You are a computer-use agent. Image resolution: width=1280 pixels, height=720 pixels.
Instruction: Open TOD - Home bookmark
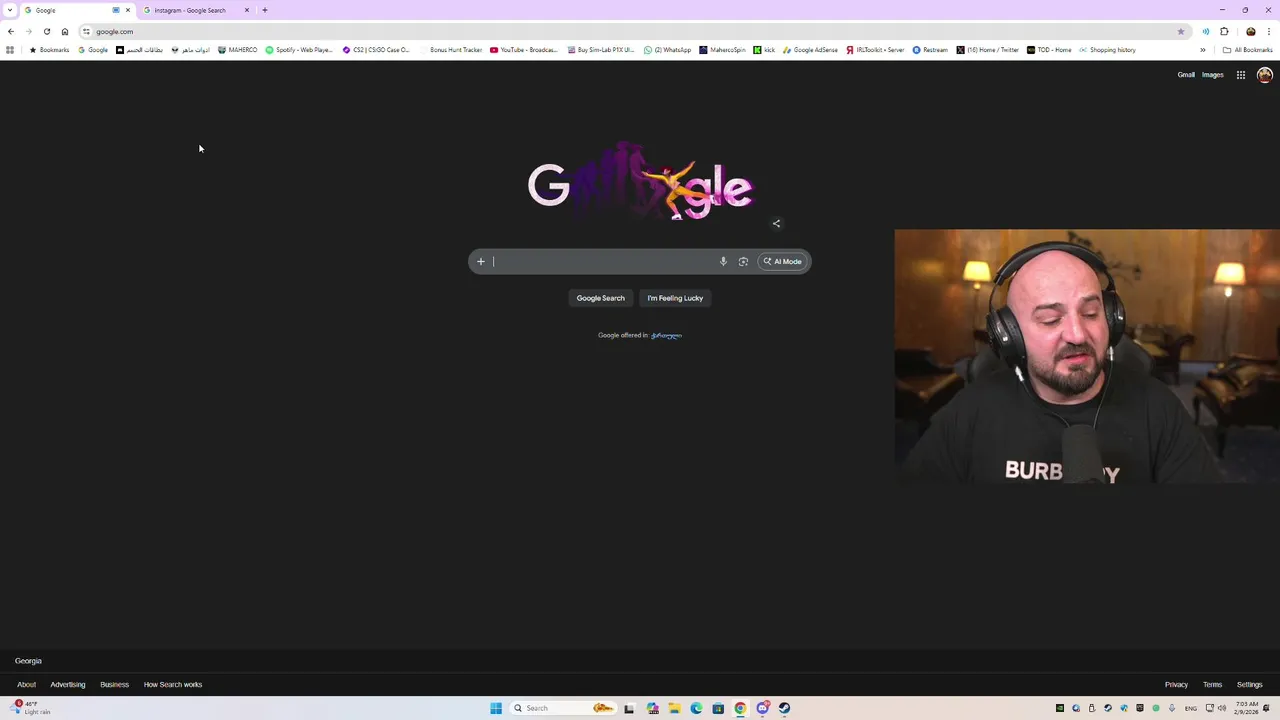point(1049,50)
